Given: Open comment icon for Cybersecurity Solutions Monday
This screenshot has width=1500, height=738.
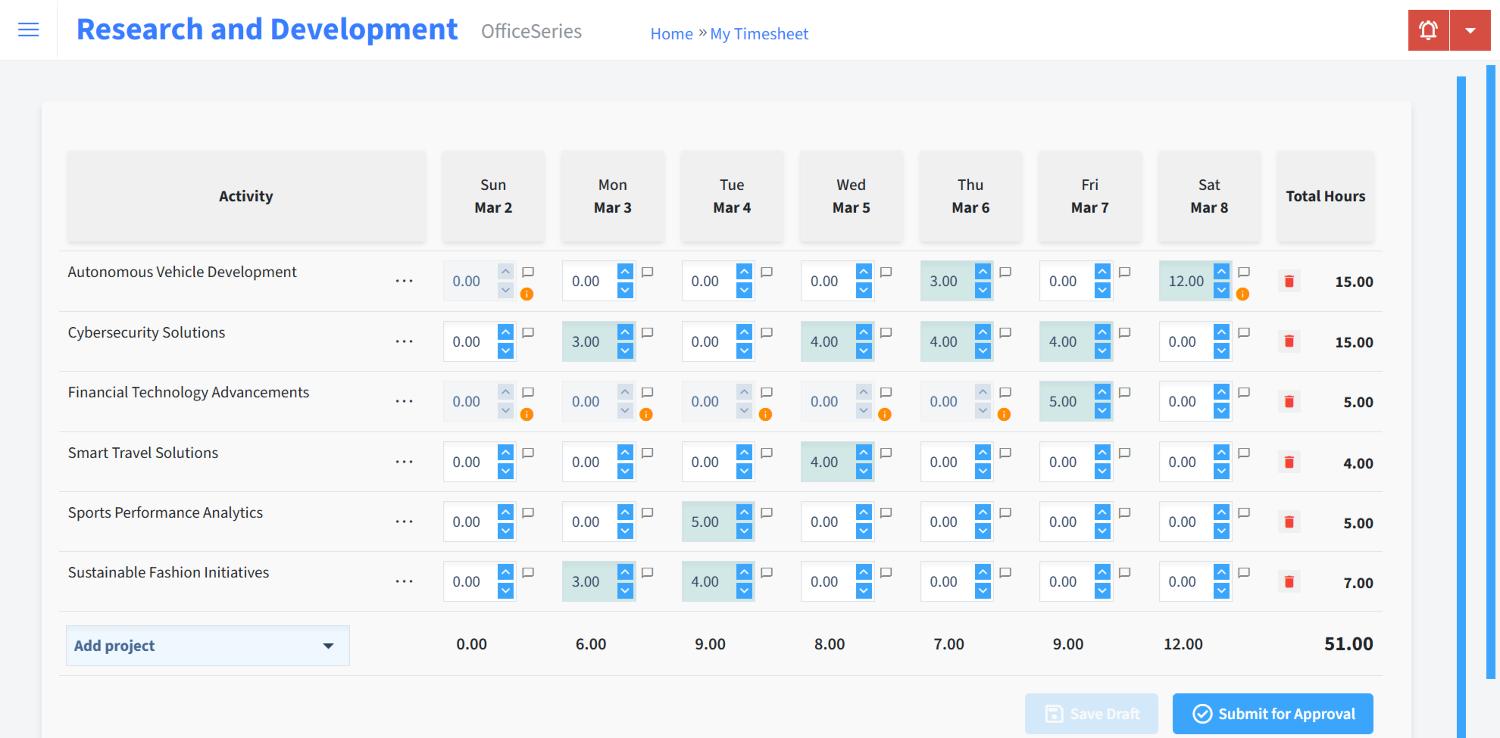Looking at the screenshot, I should 647,333.
